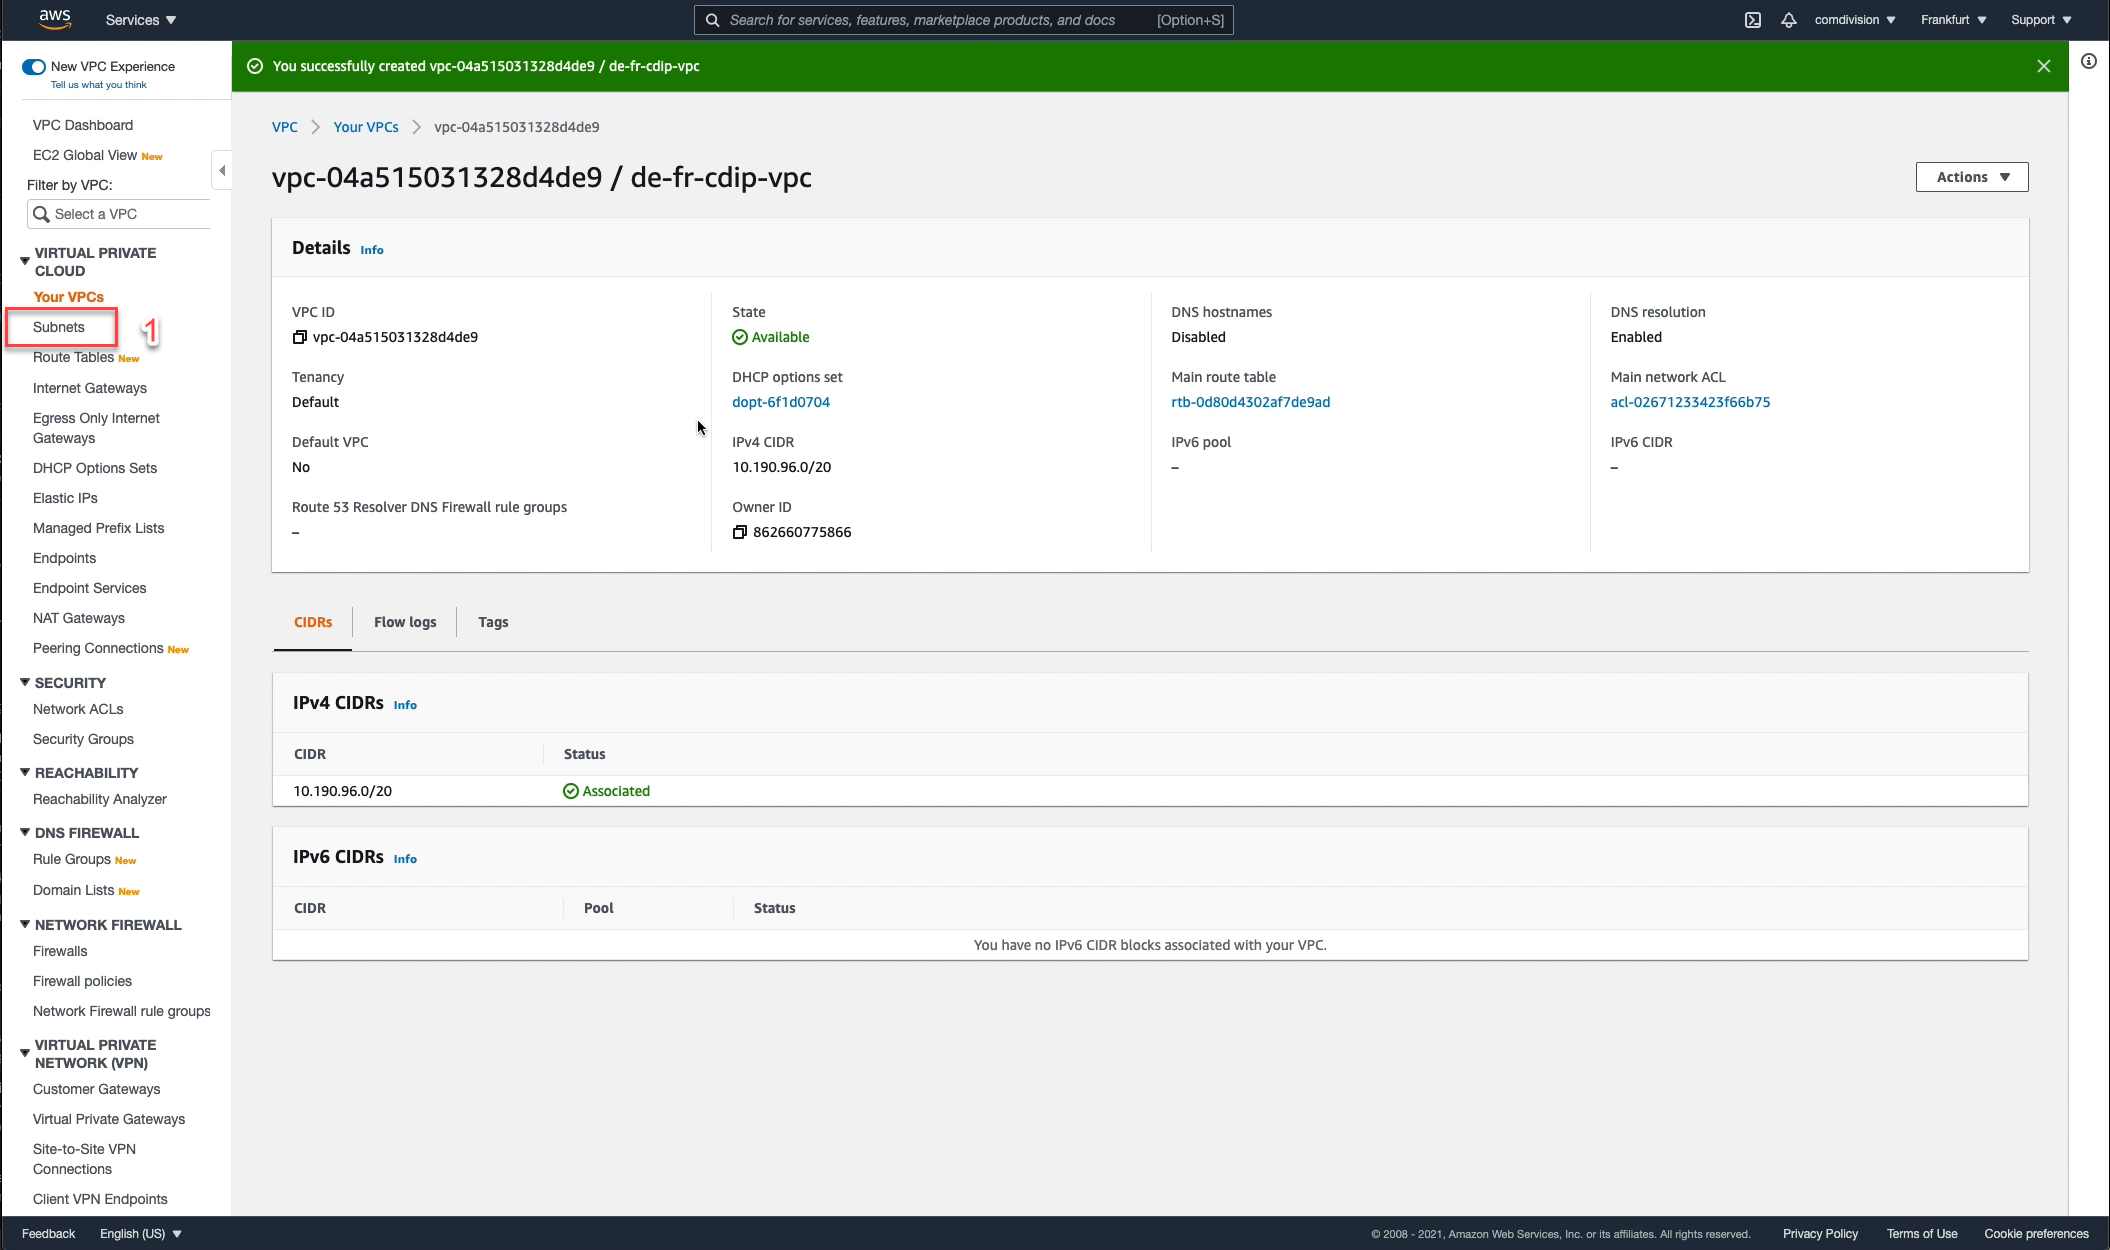Image resolution: width=2110 pixels, height=1250 pixels.
Task: Open Firewall policies in the sidebar
Action: point(82,981)
